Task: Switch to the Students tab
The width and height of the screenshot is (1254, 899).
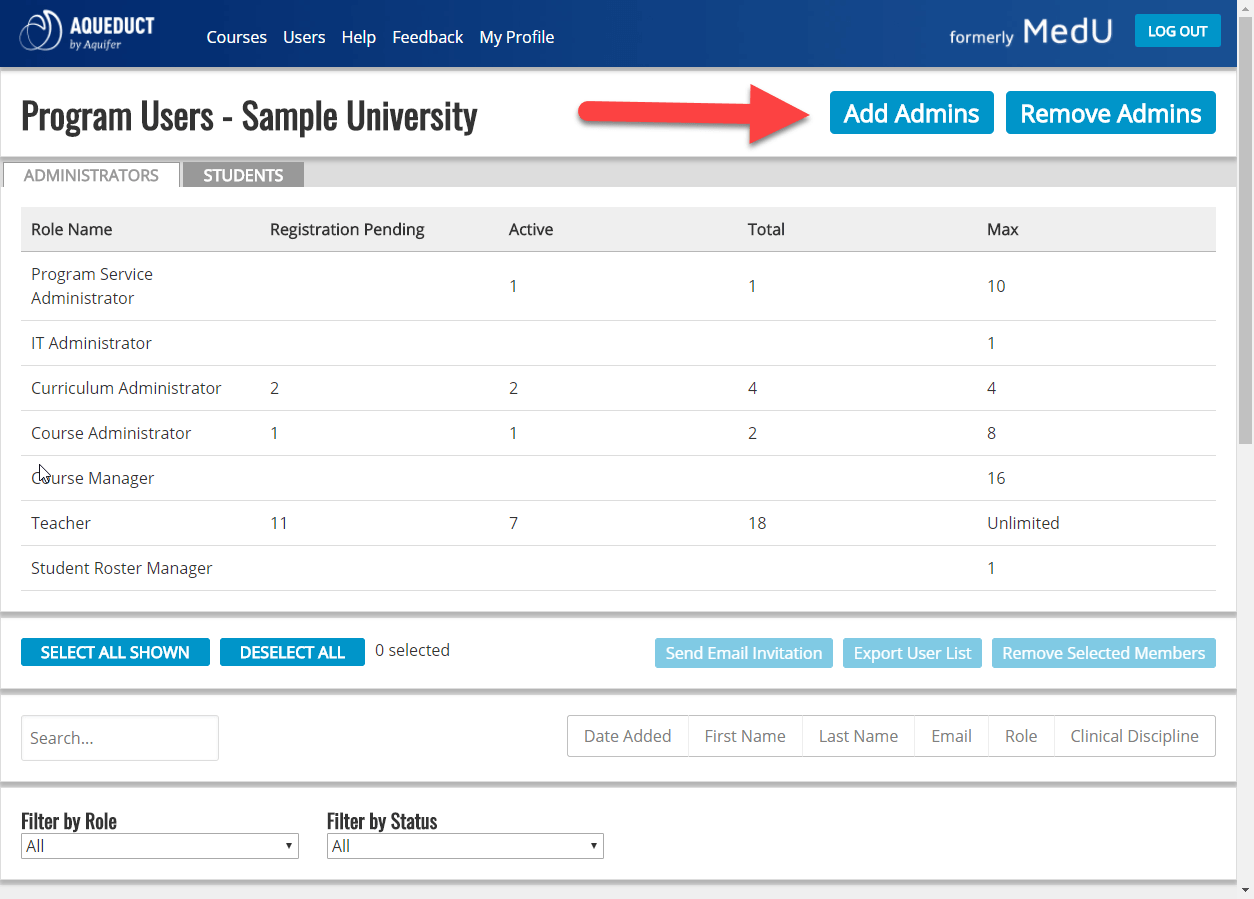Action: pos(243,175)
